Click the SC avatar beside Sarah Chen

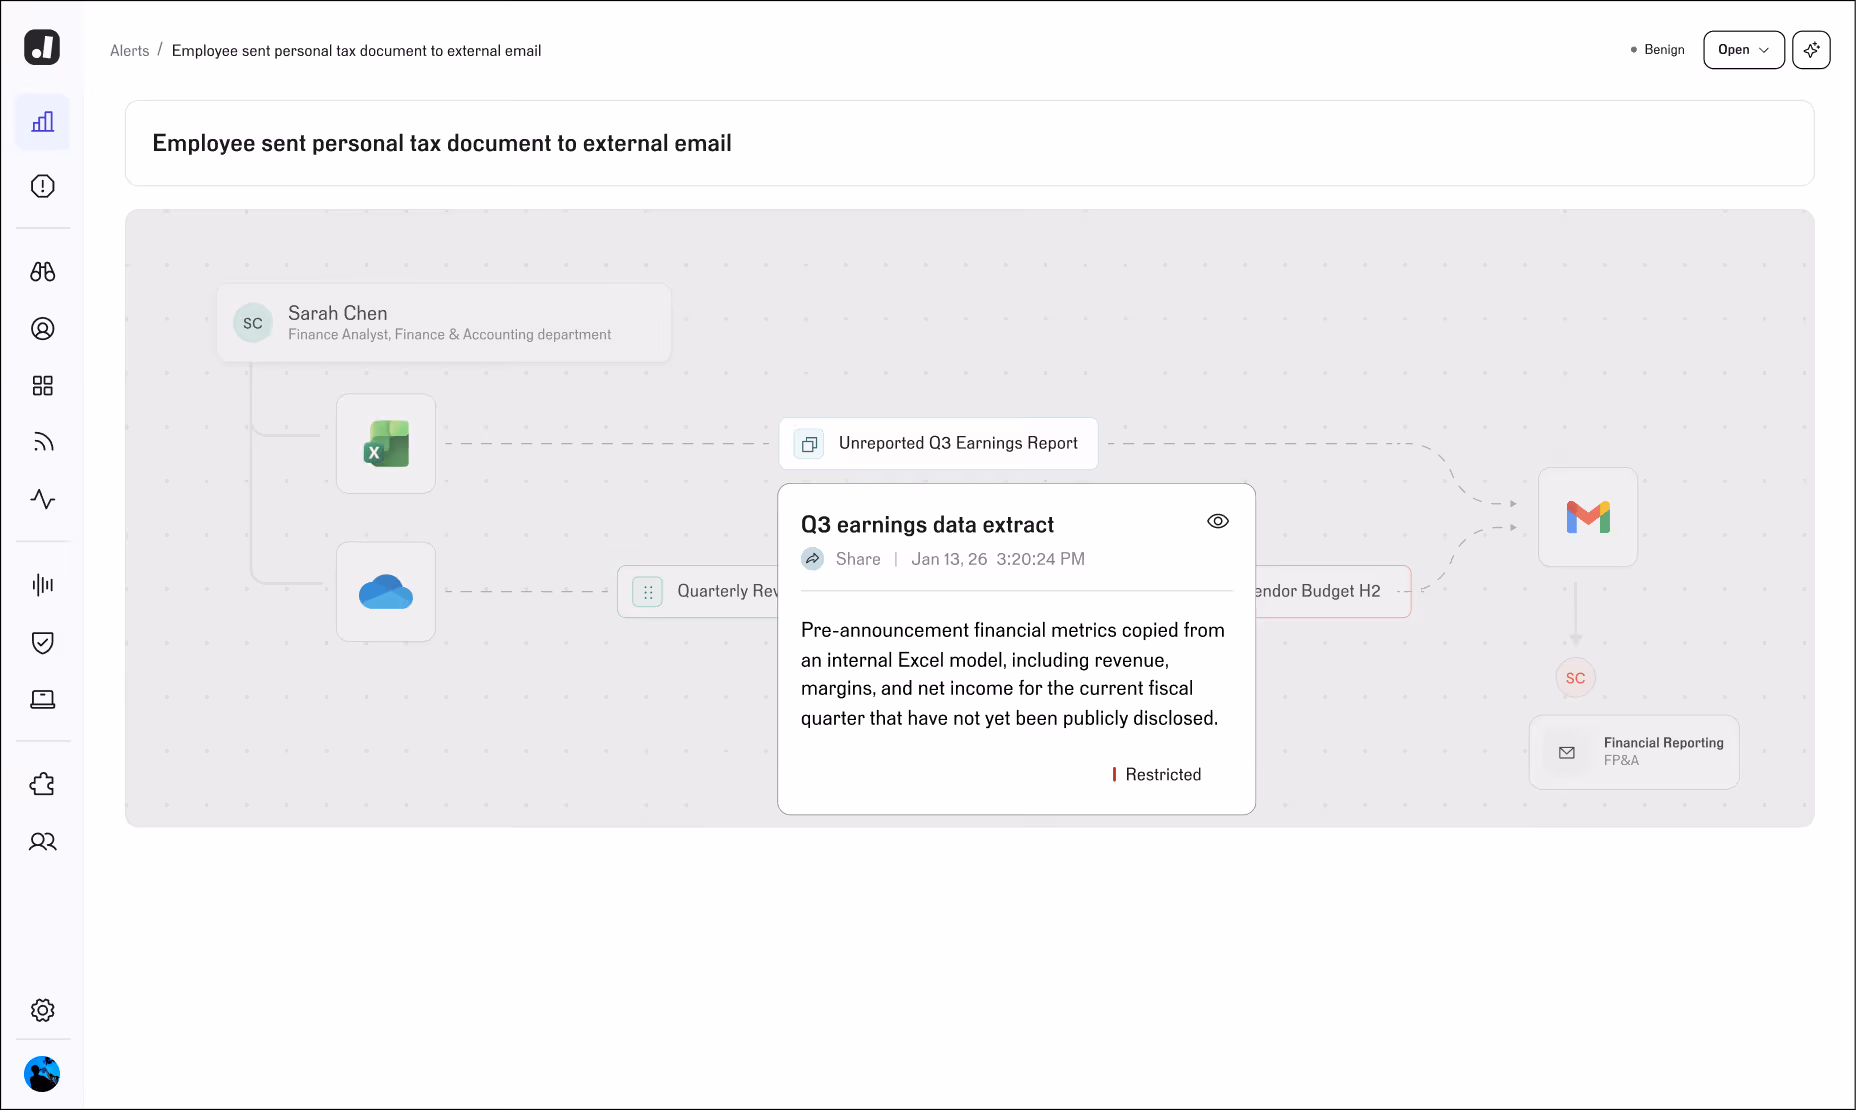253,323
